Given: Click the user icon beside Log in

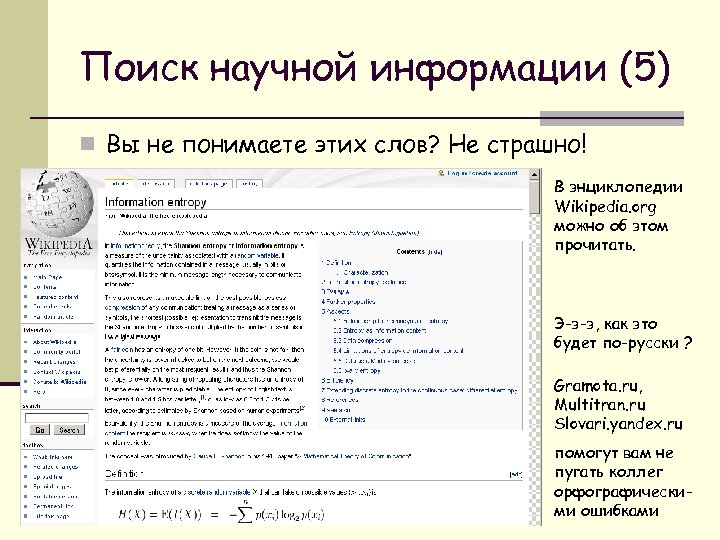Looking at the screenshot, I should tap(441, 173).
